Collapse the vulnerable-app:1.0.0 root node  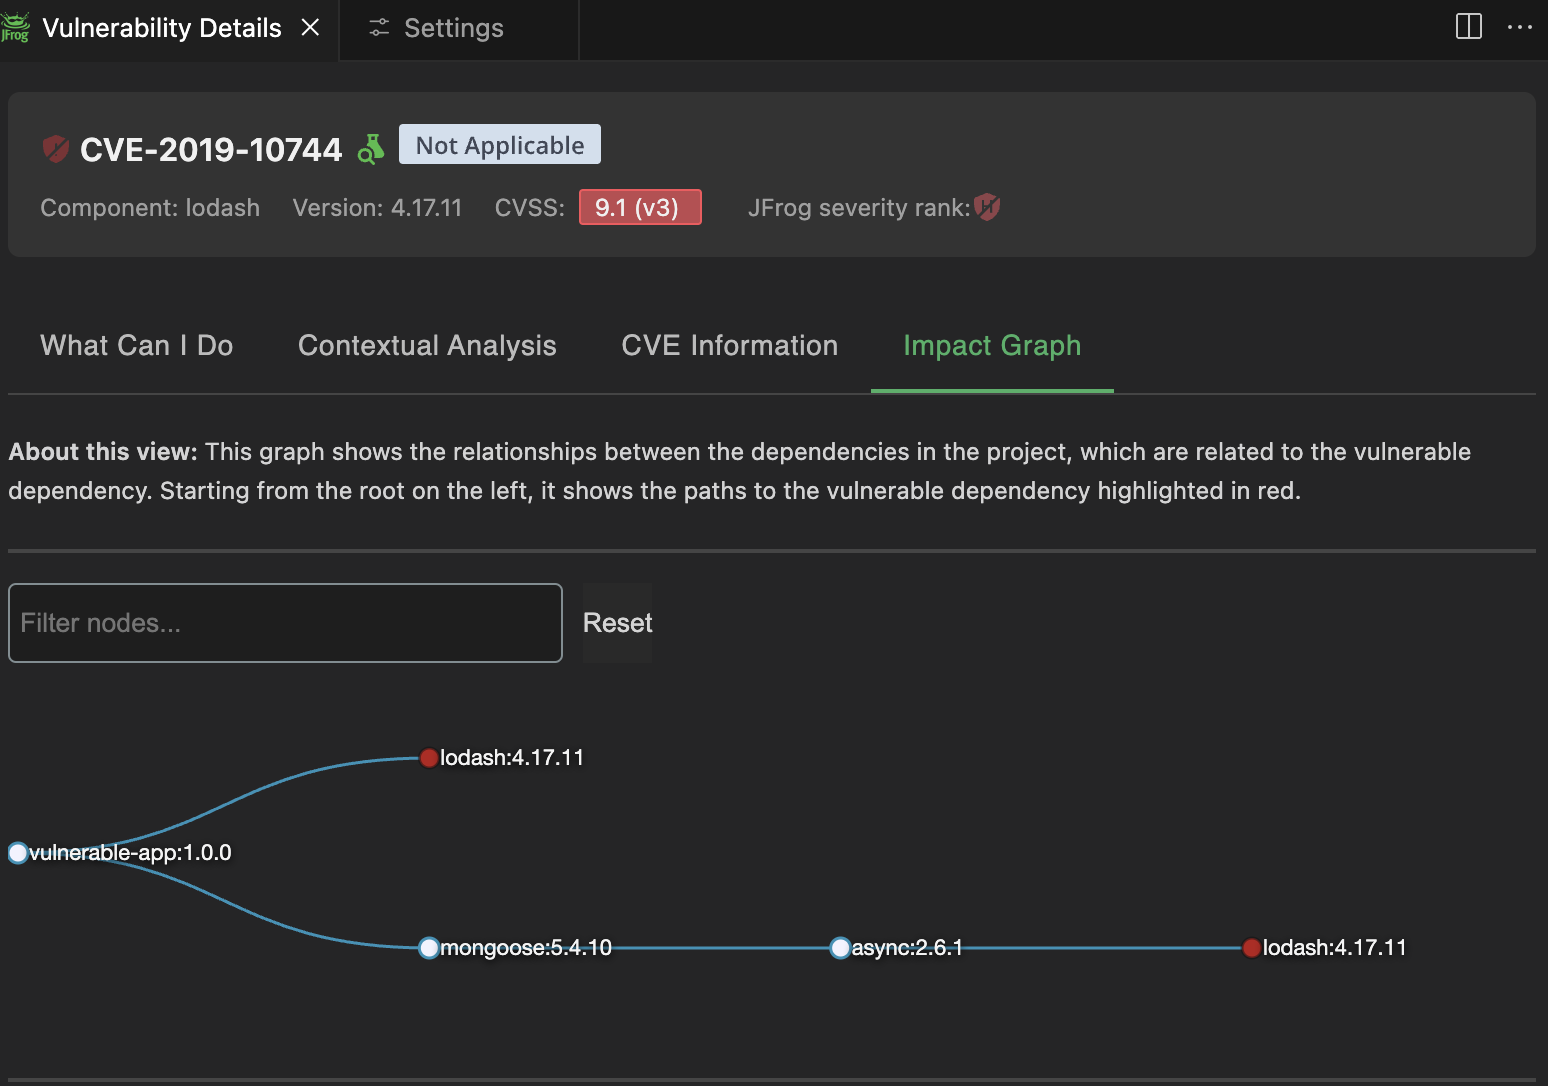coord(18,853)
